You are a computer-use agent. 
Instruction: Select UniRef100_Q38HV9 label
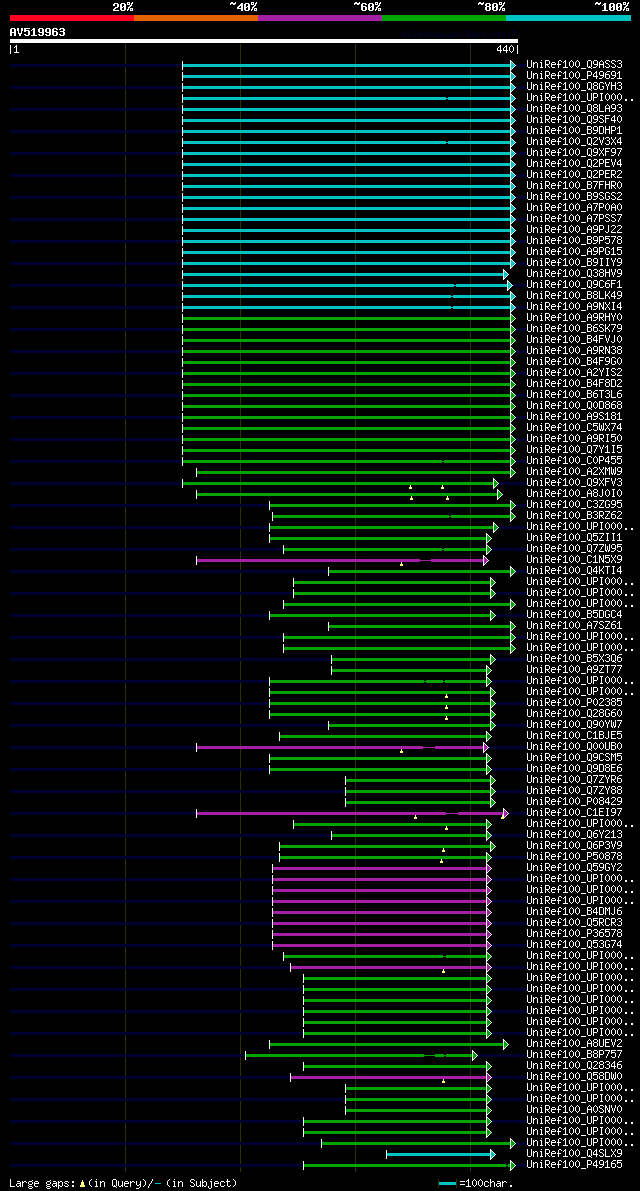coord(574,274)
